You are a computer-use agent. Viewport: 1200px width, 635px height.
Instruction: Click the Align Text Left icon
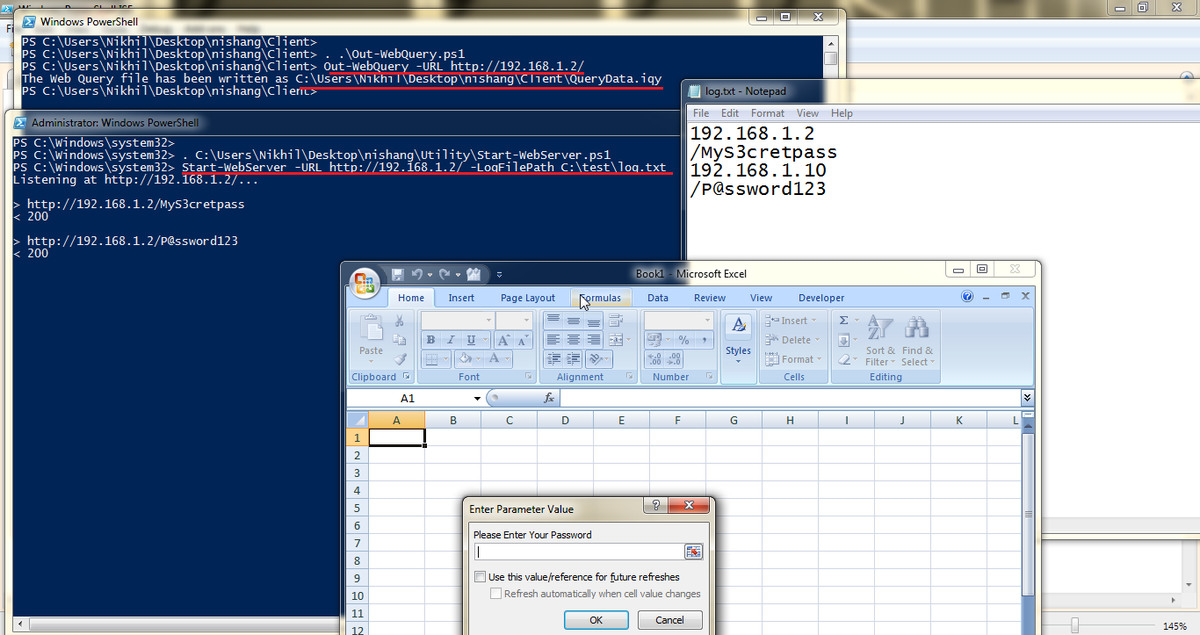pyautogui.click(x=553, y=340)
